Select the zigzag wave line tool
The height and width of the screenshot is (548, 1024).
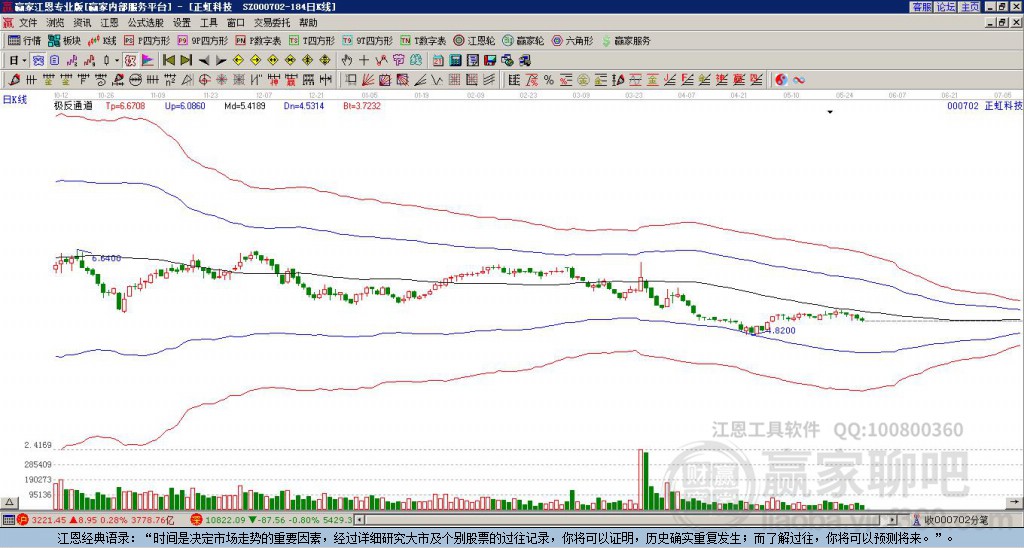point(437,80)
